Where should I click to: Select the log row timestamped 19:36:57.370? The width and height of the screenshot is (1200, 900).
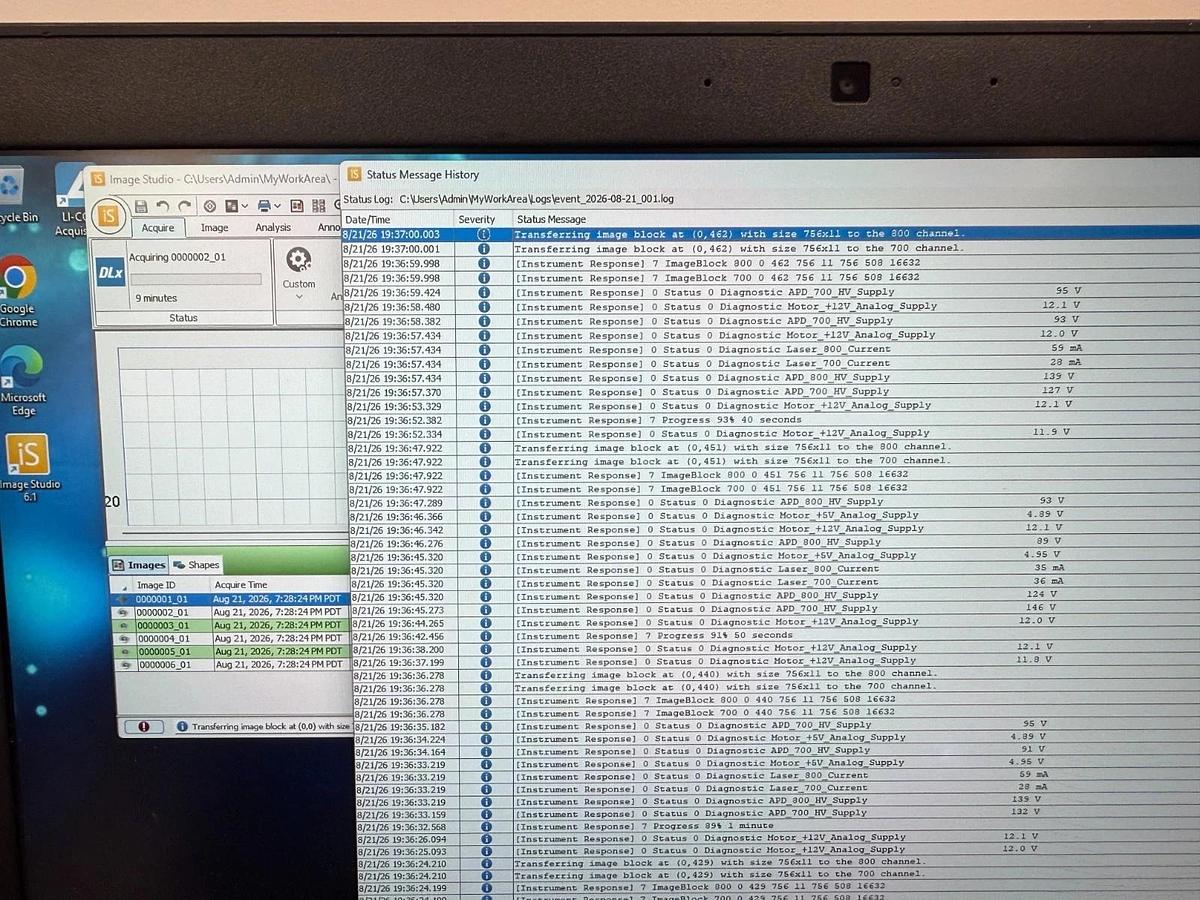[770, 392]
